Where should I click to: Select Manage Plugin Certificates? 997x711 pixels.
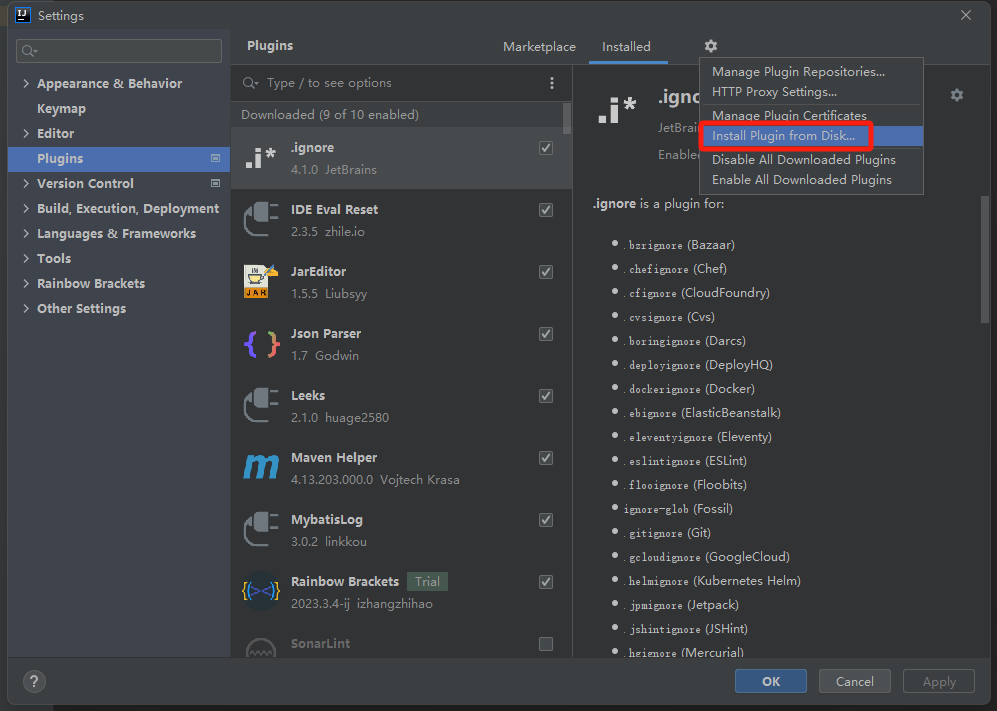tap(811, 115)
